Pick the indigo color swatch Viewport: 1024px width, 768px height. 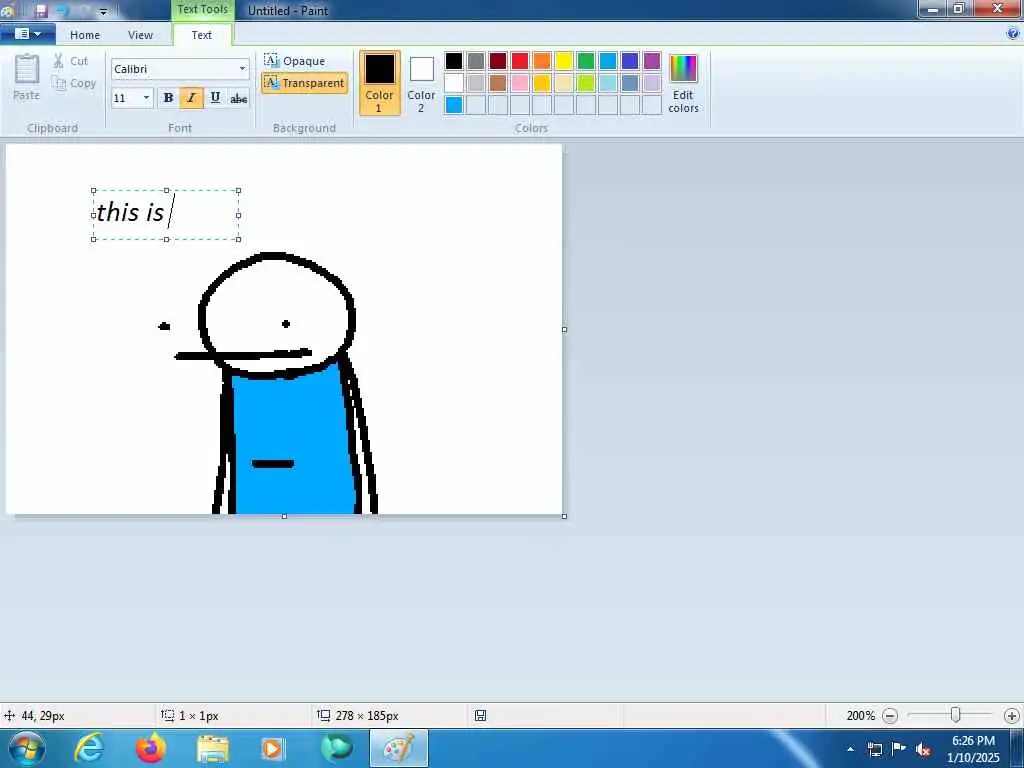click(630, 61)
